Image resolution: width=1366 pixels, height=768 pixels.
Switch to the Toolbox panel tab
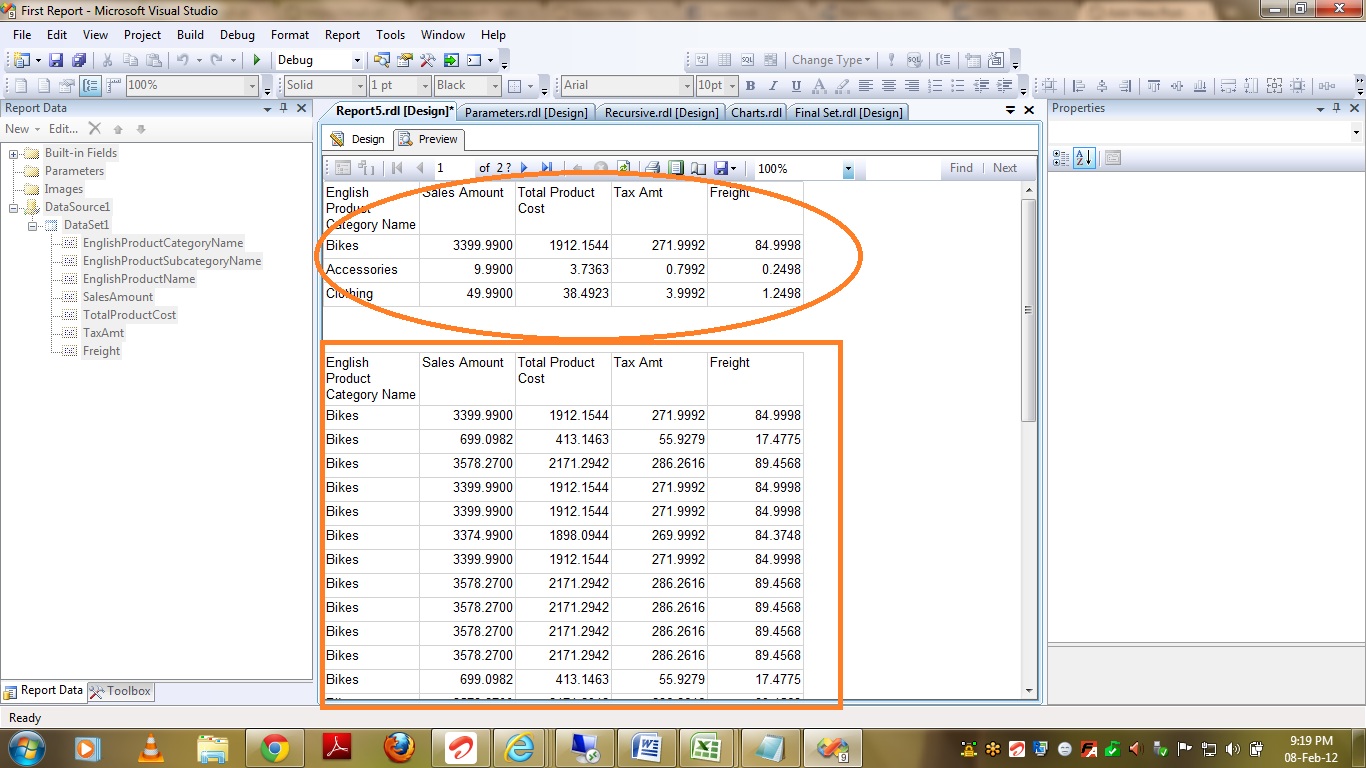(120, 691)
